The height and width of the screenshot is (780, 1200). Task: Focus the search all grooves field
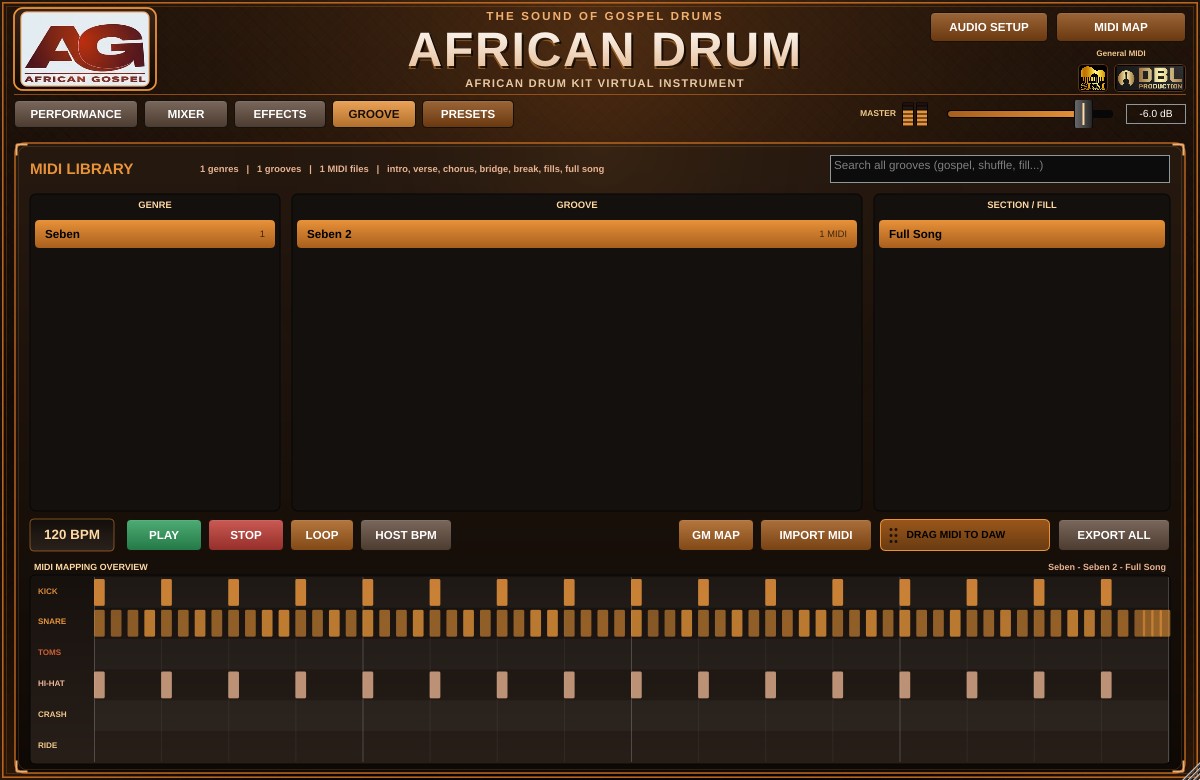1000,169
